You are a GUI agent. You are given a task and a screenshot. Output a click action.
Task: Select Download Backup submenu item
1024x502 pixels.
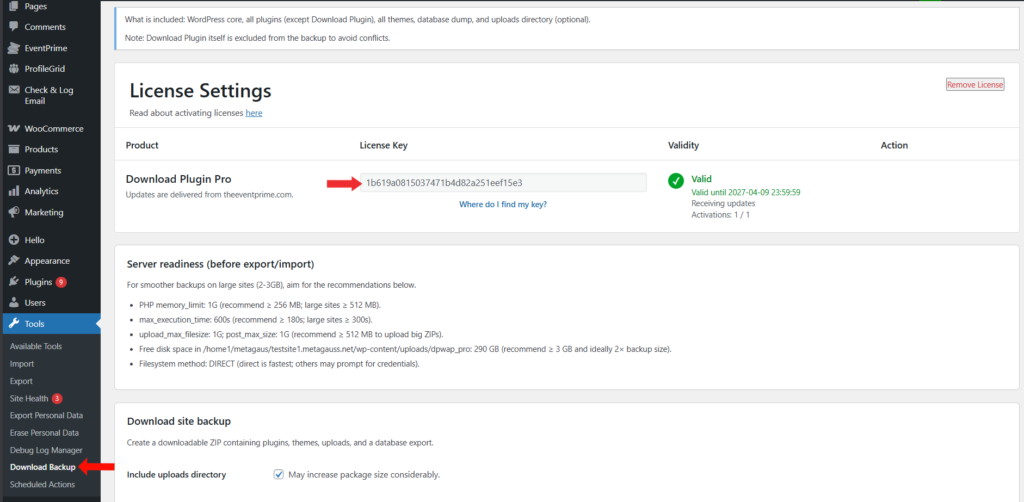pos(43,467)
